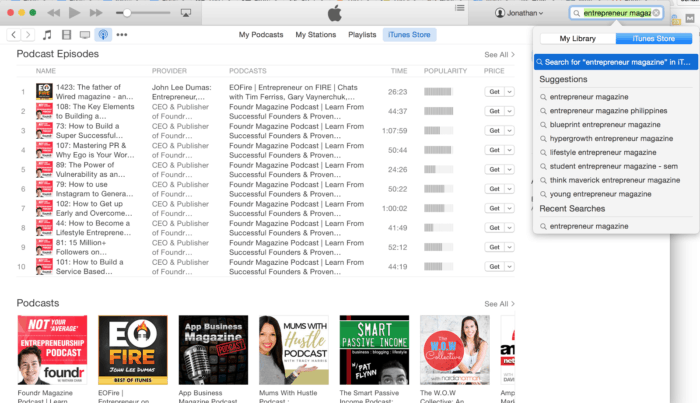Adjust the volume slider knob
The height and width of the screenshot is (403, 700).
coord(127,13)
